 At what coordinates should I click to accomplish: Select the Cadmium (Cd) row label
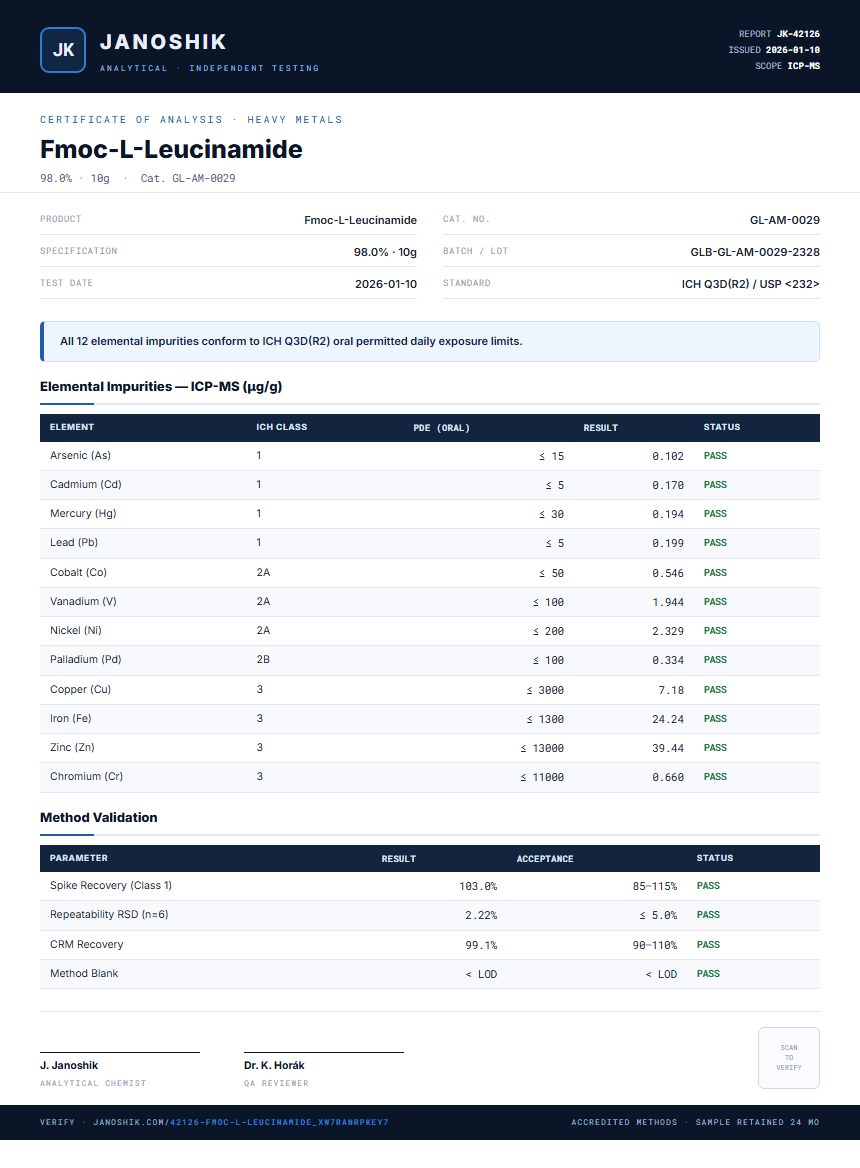coord(86,484)
